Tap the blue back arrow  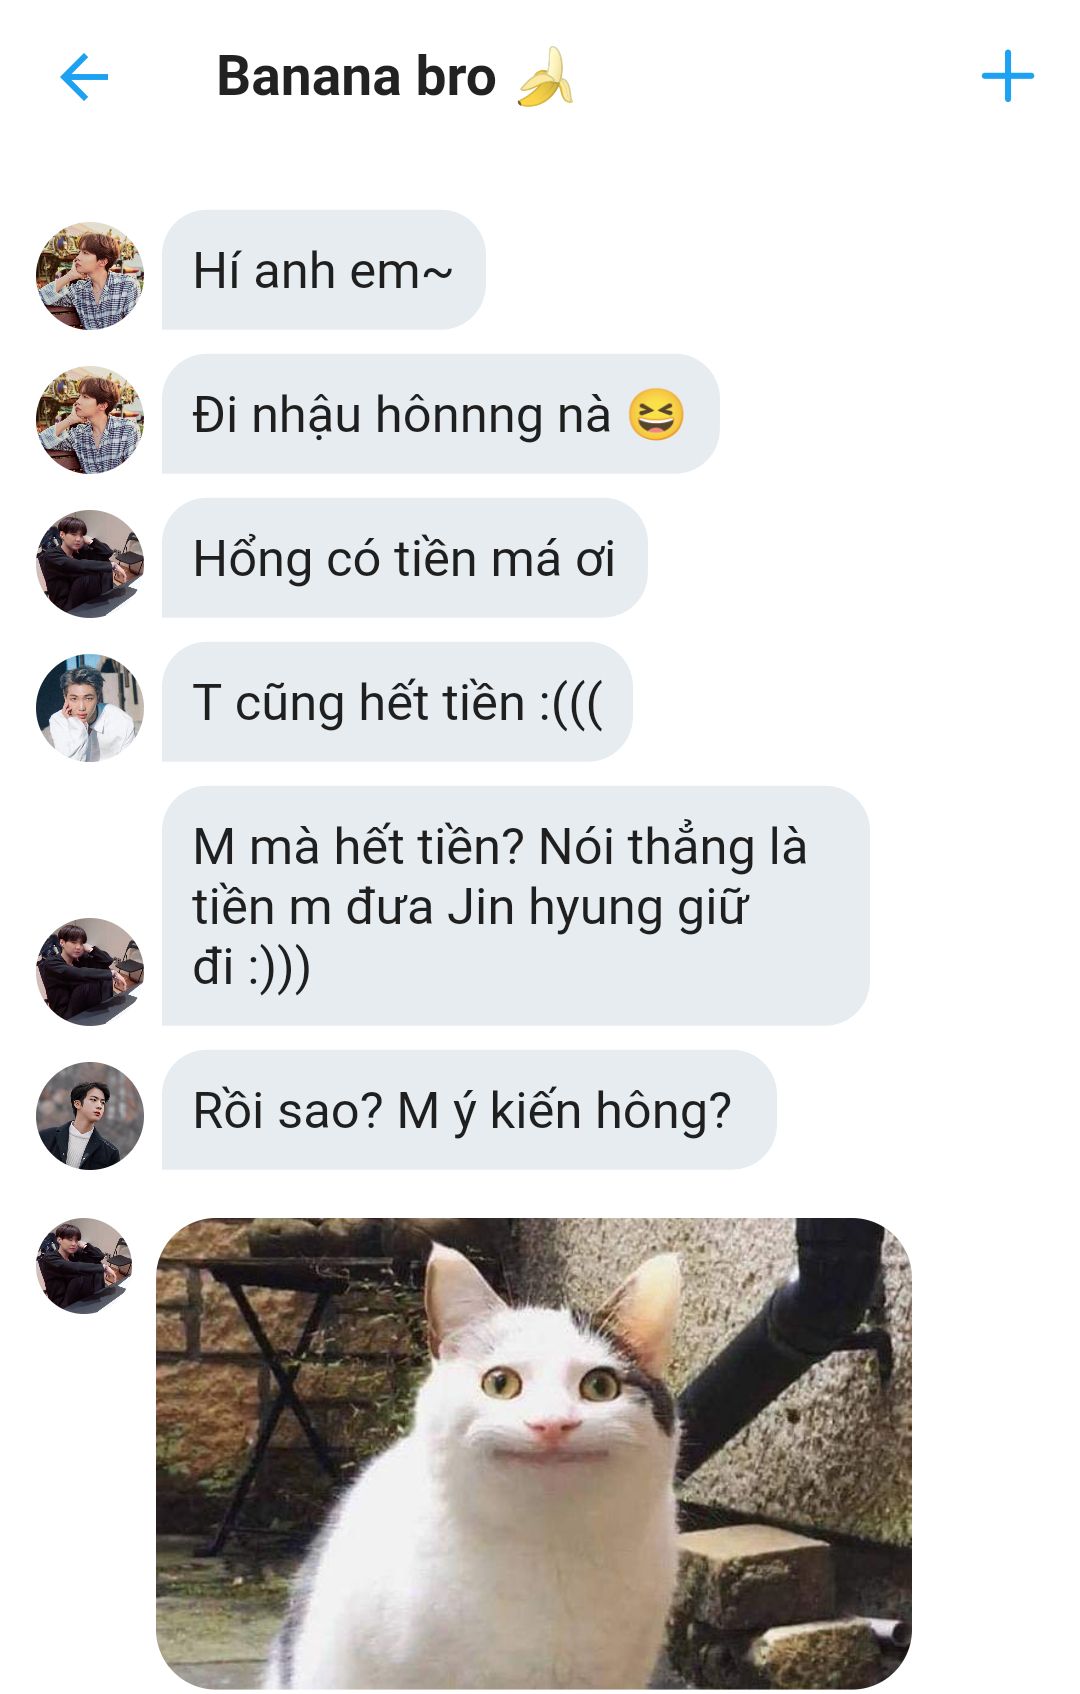click(84, 77)
